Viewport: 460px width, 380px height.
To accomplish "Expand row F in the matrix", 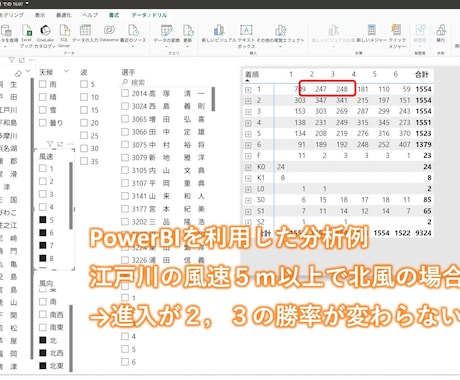I will click(248, 156).
